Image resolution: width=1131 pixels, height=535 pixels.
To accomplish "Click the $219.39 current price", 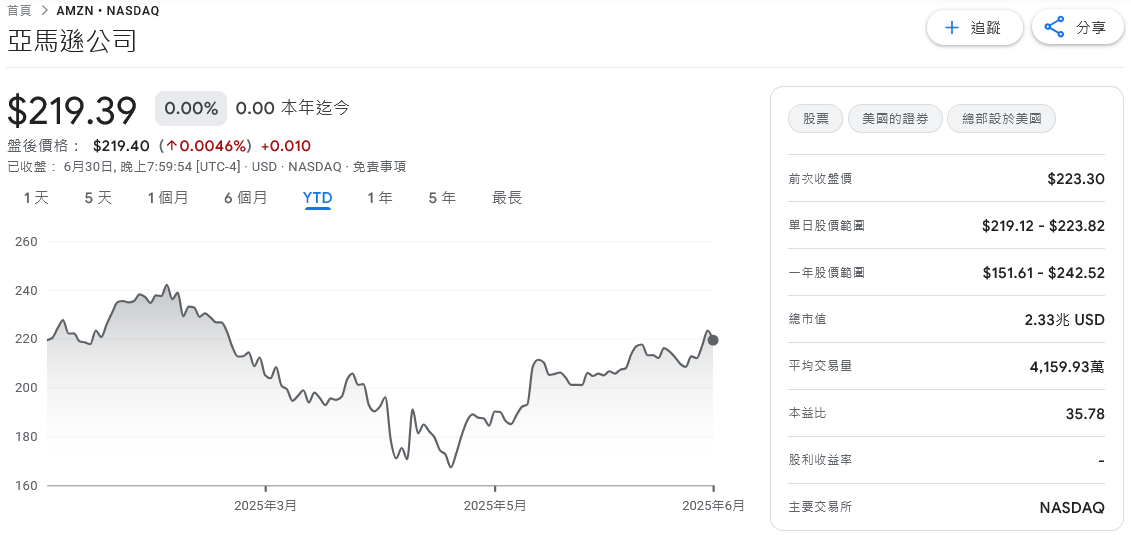I will coord(72,111).
